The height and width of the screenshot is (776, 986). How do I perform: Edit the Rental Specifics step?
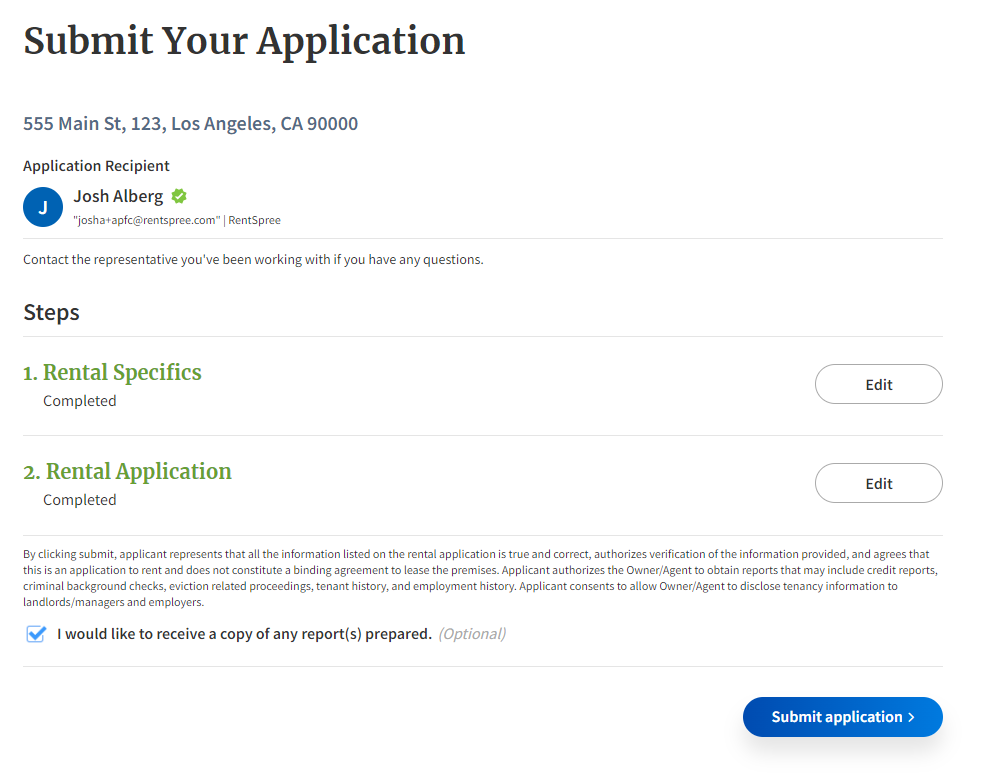click(878, 384)
